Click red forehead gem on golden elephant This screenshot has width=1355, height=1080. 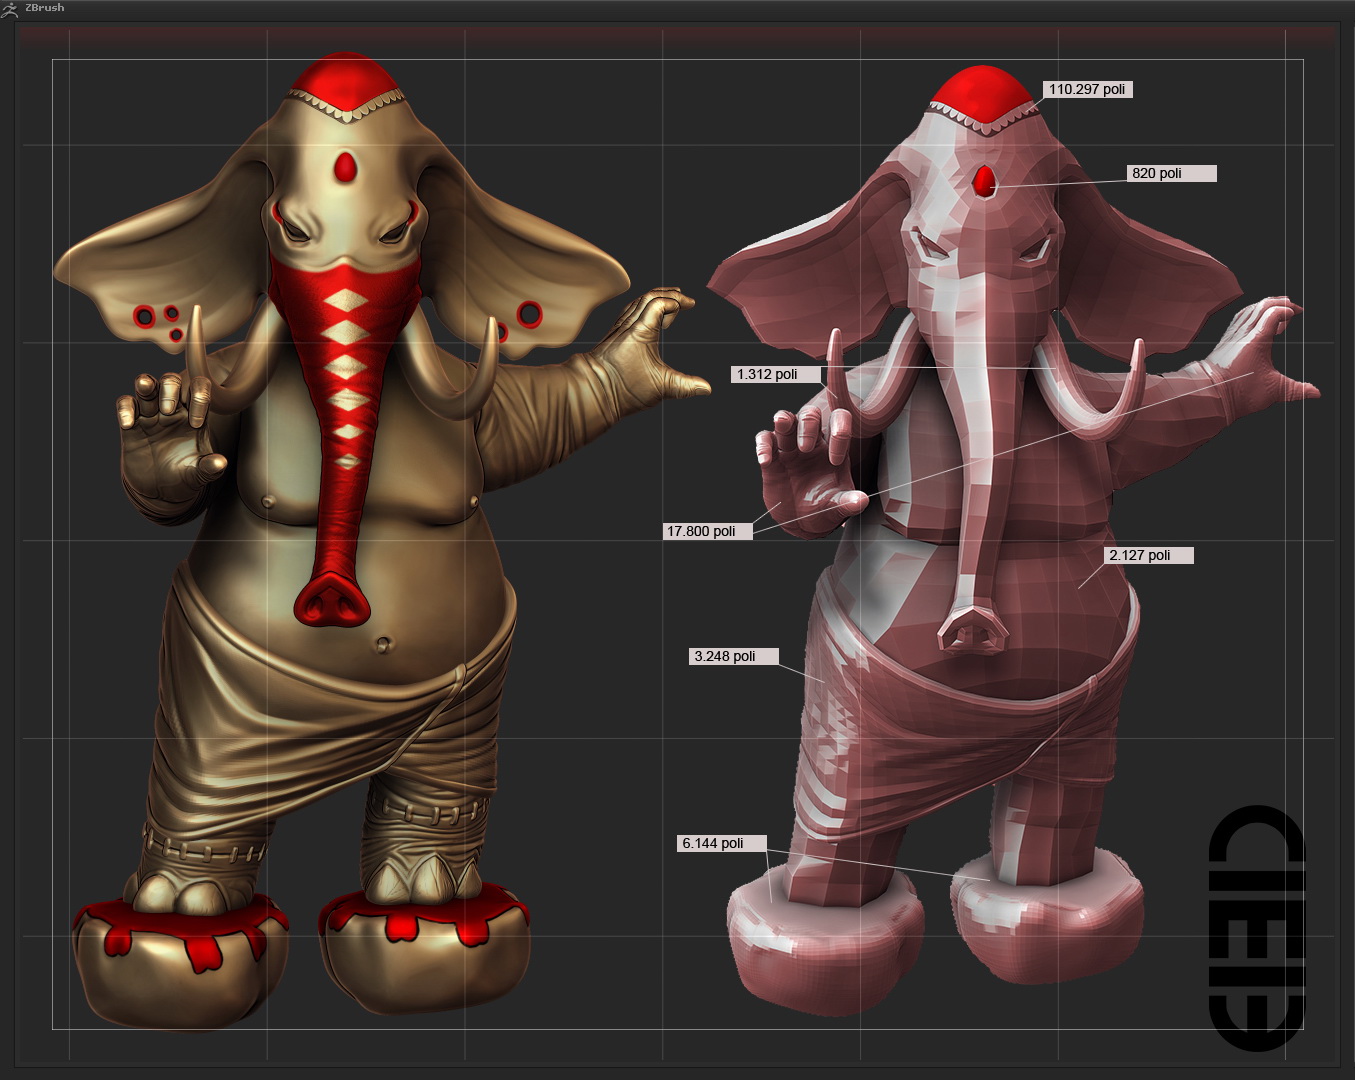click(x=346, y=167)
